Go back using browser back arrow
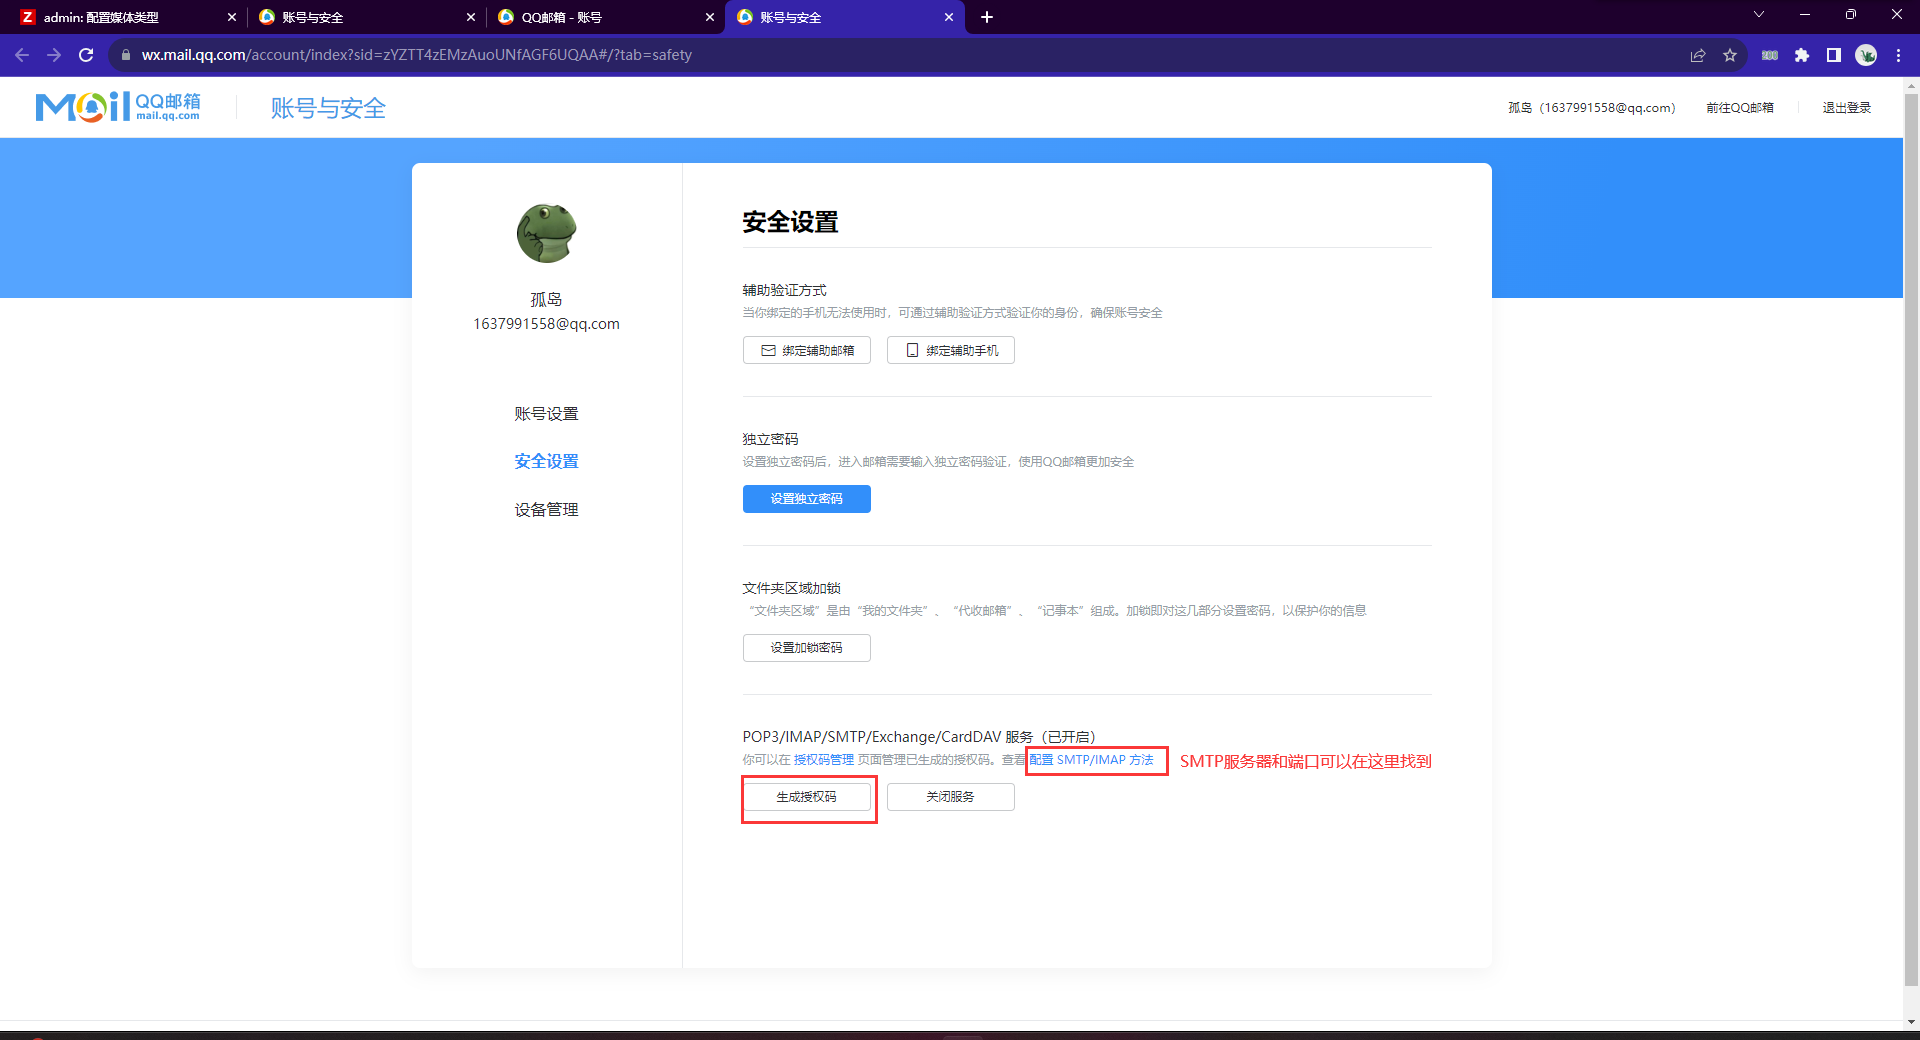This screenshot has height=1040, width=1920. click(x=22, y=55)
